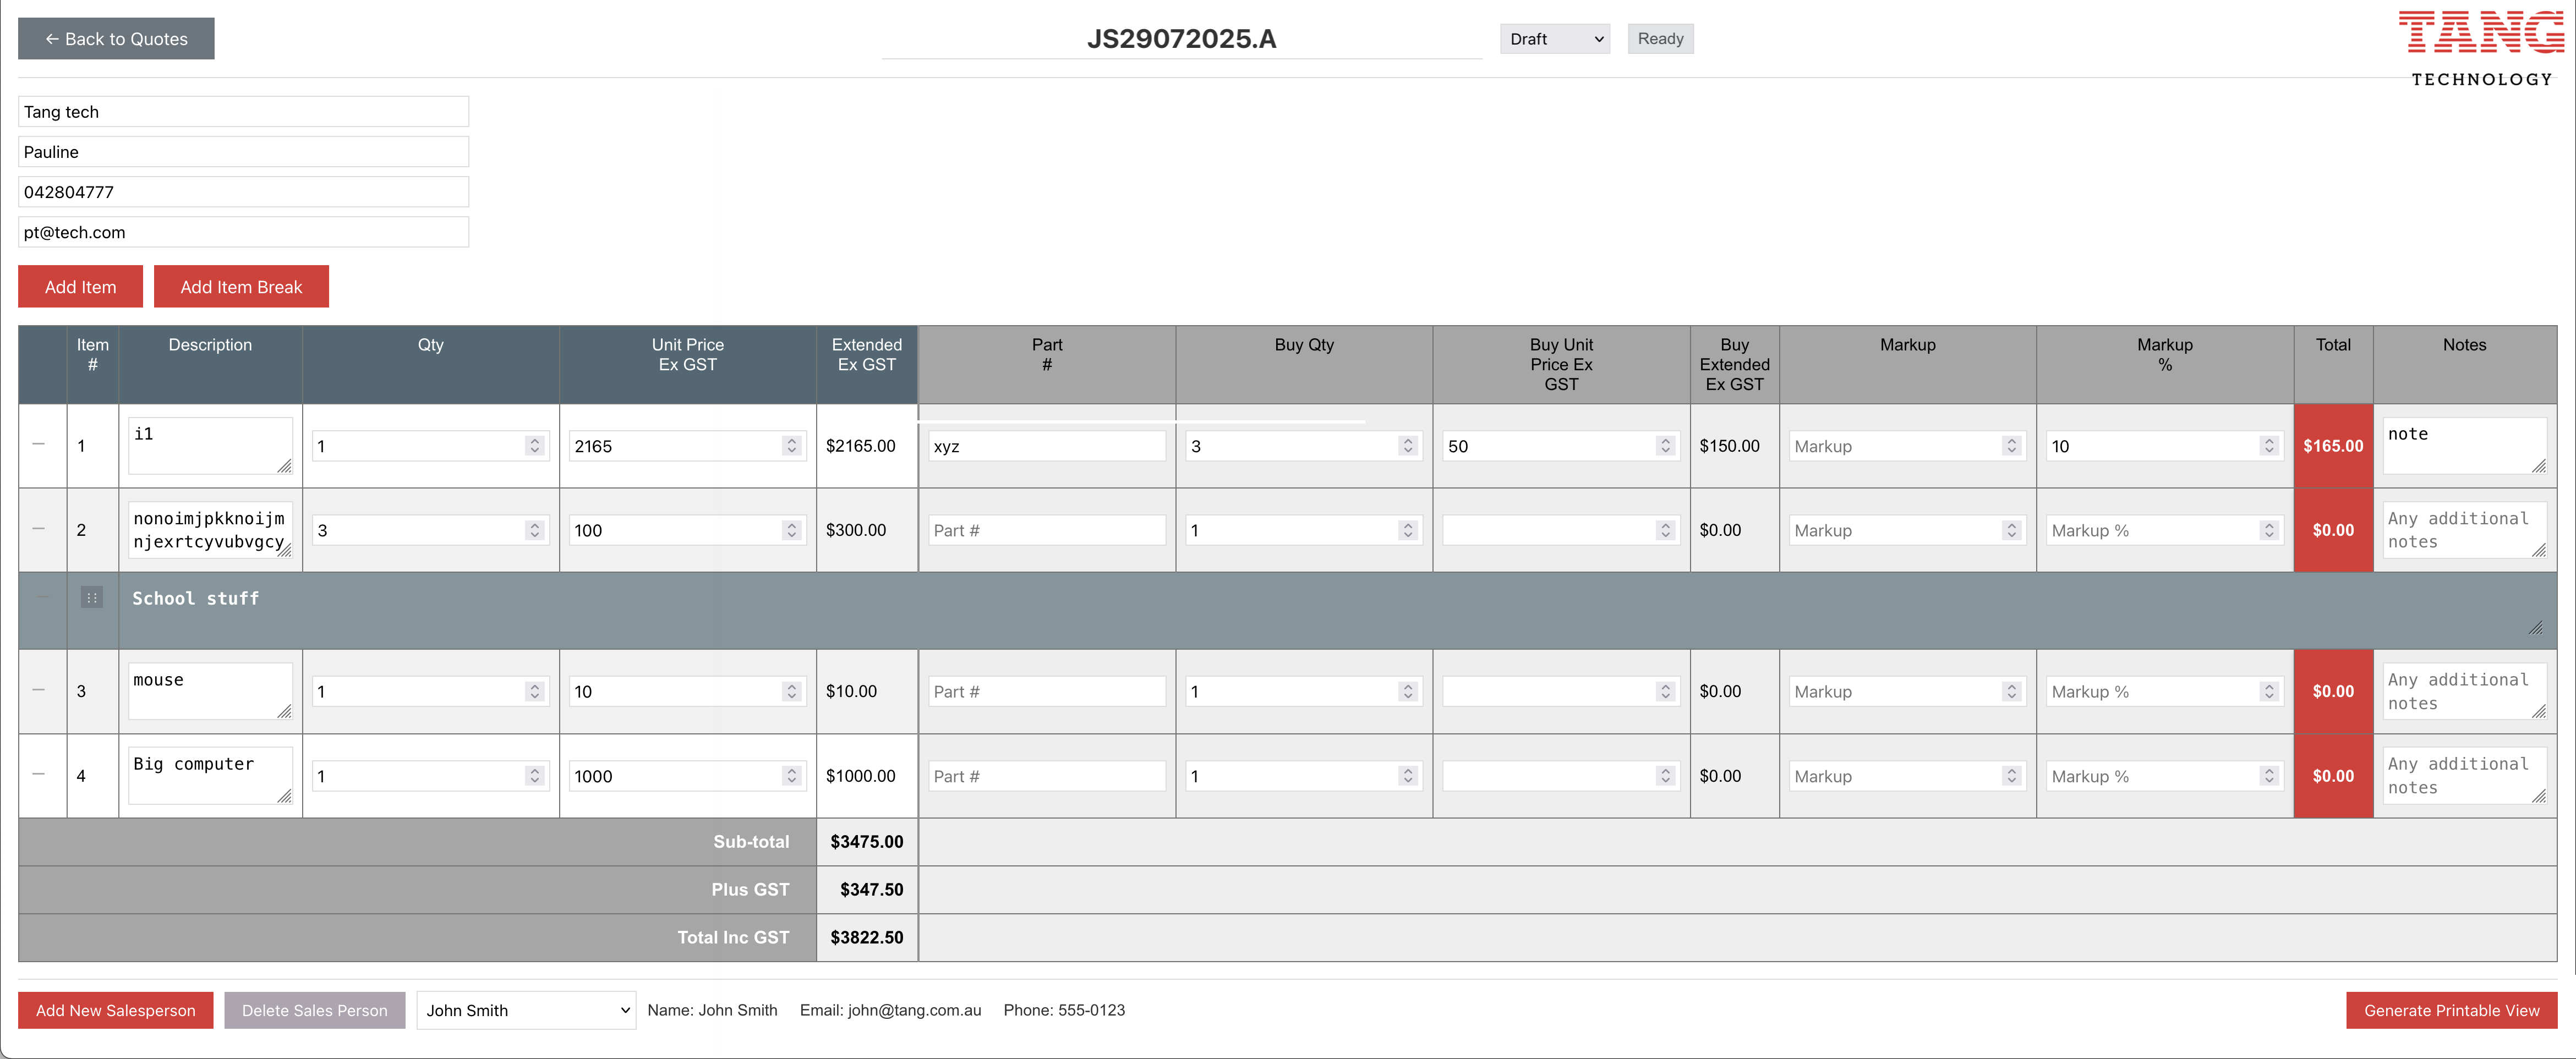The image size is (2576, 1059).
Task: Click the Markup % stepper on item 1
Action: (x=2268, y=446)
